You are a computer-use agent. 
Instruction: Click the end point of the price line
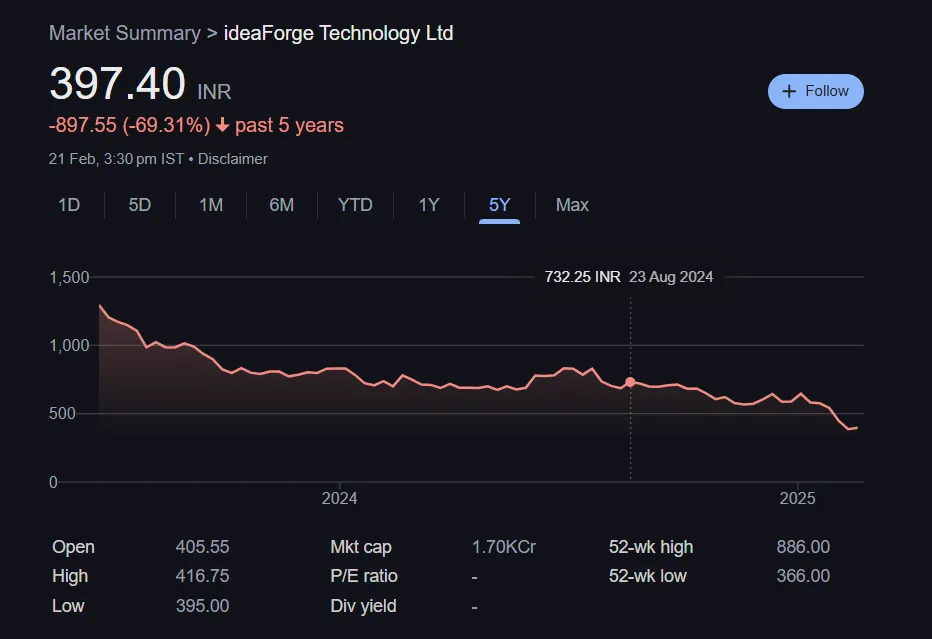point(857,427)
